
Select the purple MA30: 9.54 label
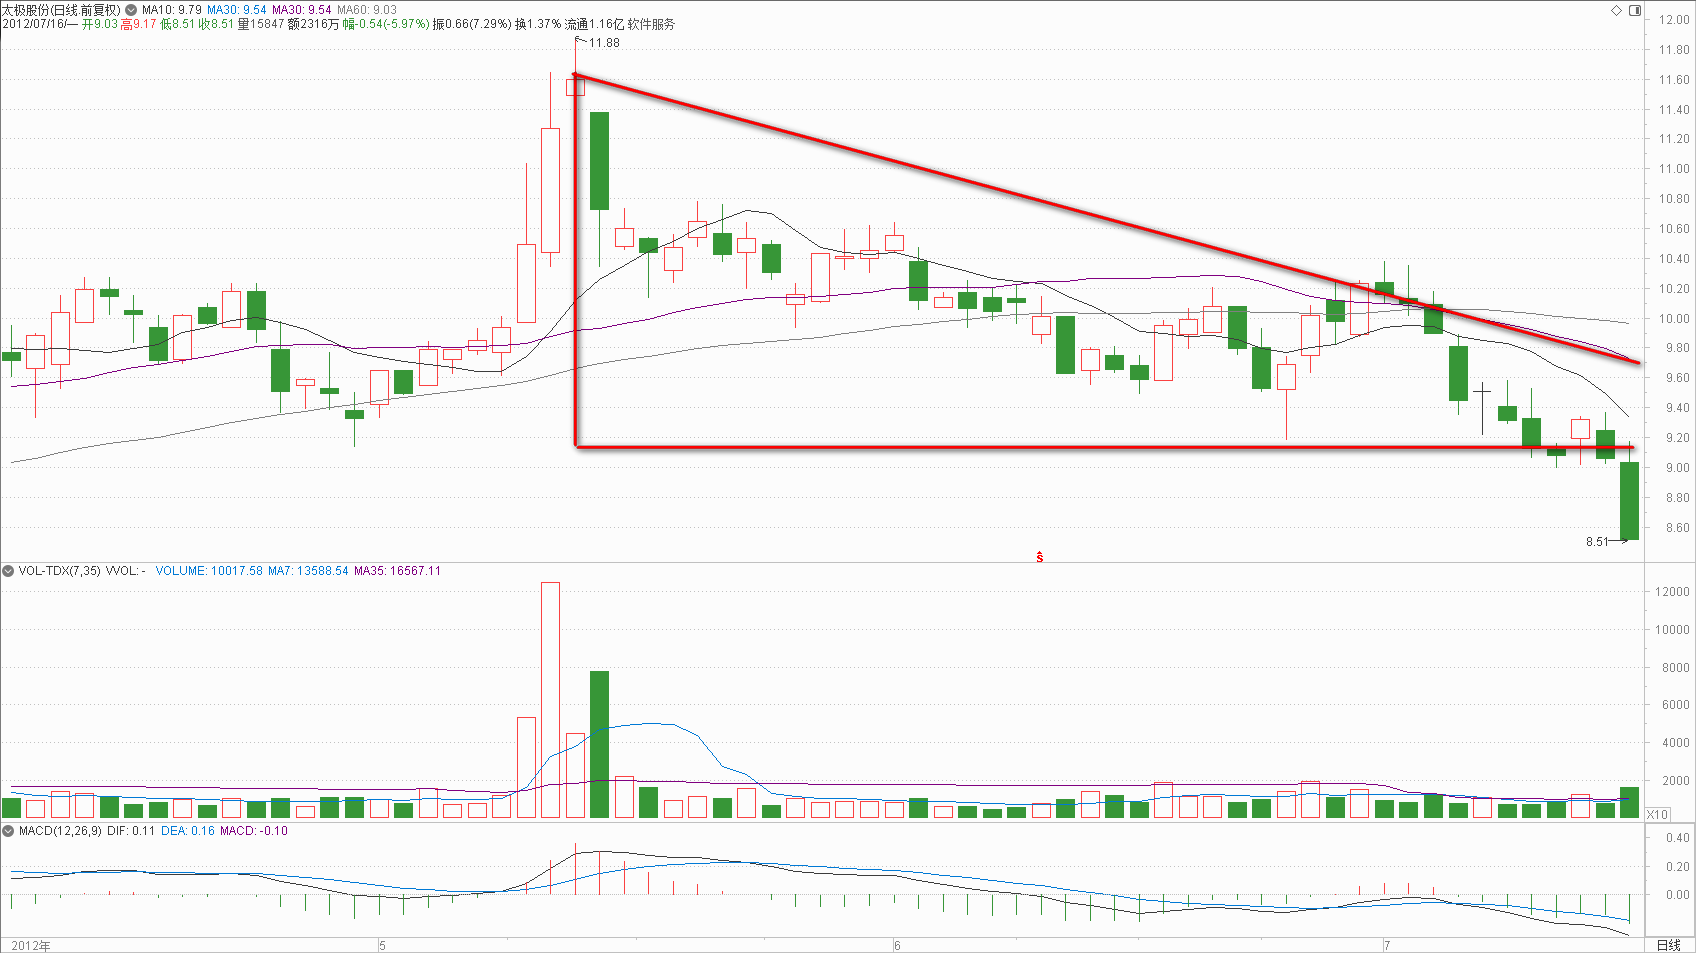[x=302, y=10]
